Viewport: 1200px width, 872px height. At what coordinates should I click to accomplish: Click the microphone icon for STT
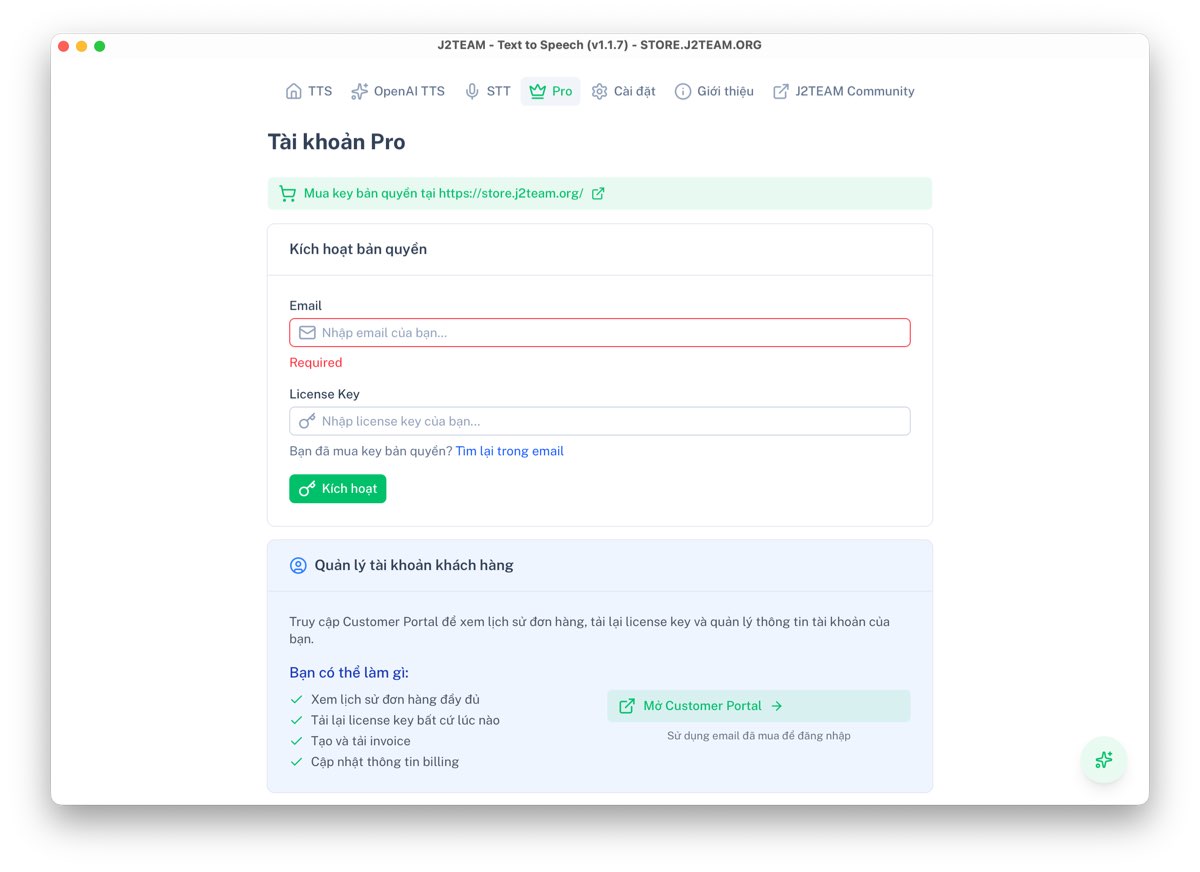[472, 91]
